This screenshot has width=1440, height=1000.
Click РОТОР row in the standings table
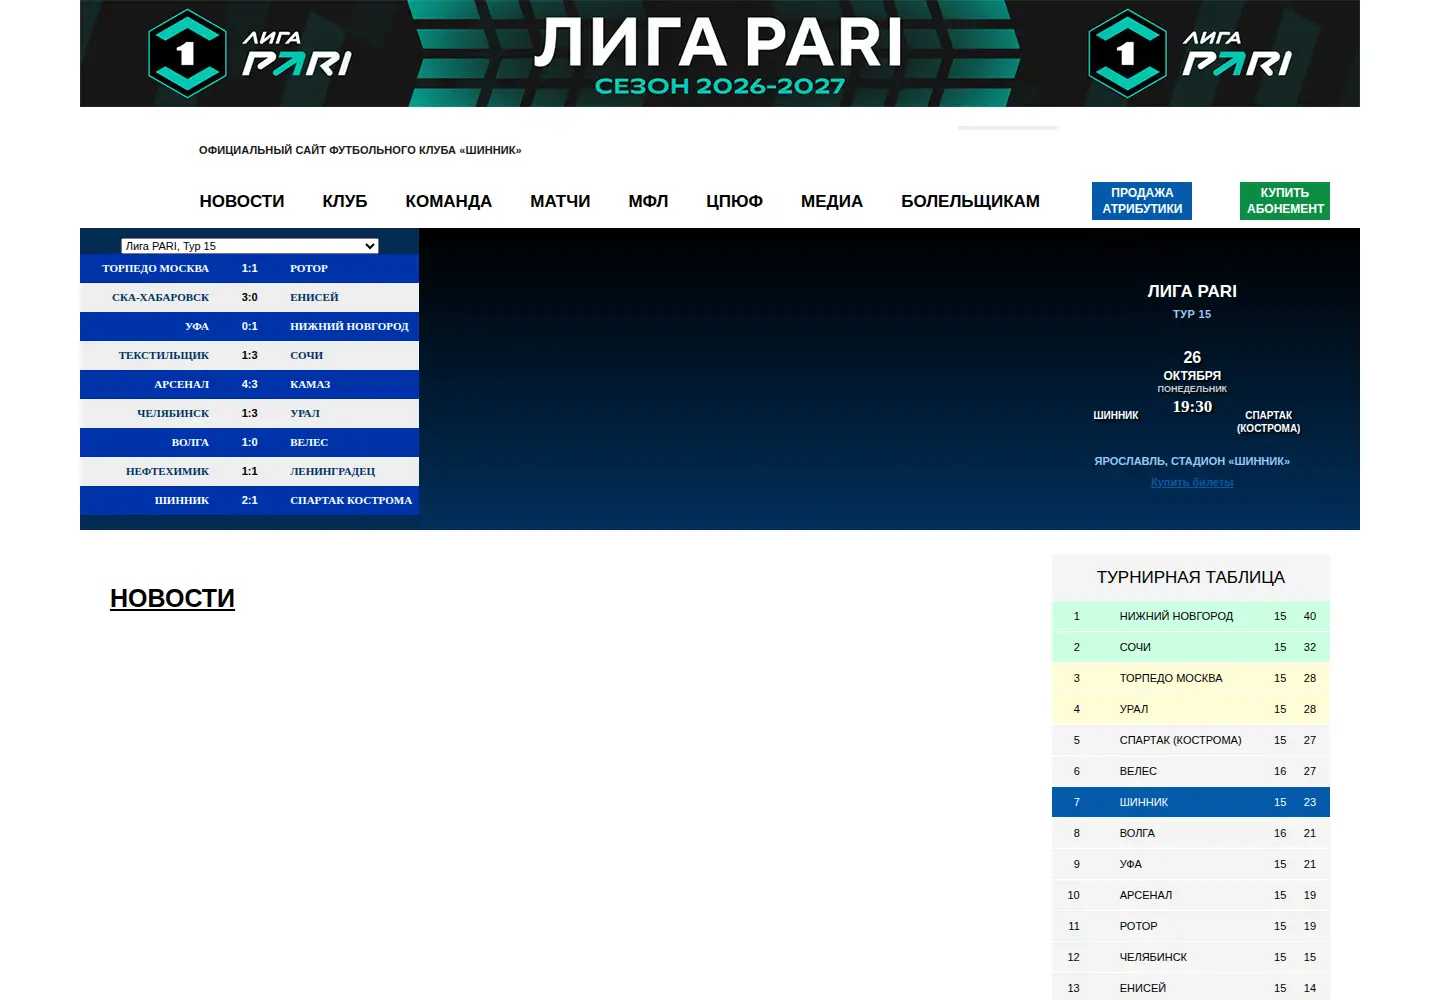tap(1191, 926)
